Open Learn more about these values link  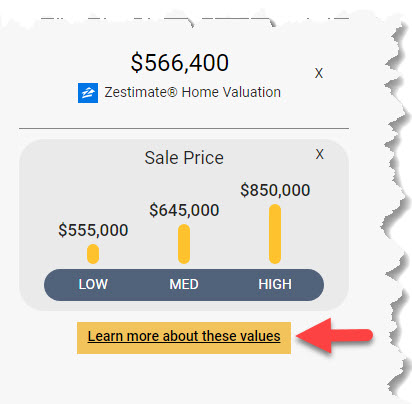point(184,336)
